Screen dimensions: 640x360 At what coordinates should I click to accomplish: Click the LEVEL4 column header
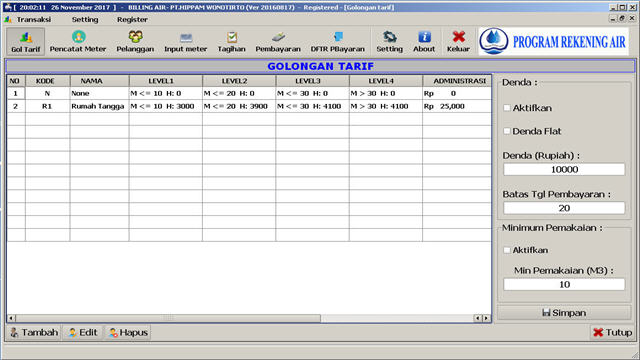coord(386,81)
